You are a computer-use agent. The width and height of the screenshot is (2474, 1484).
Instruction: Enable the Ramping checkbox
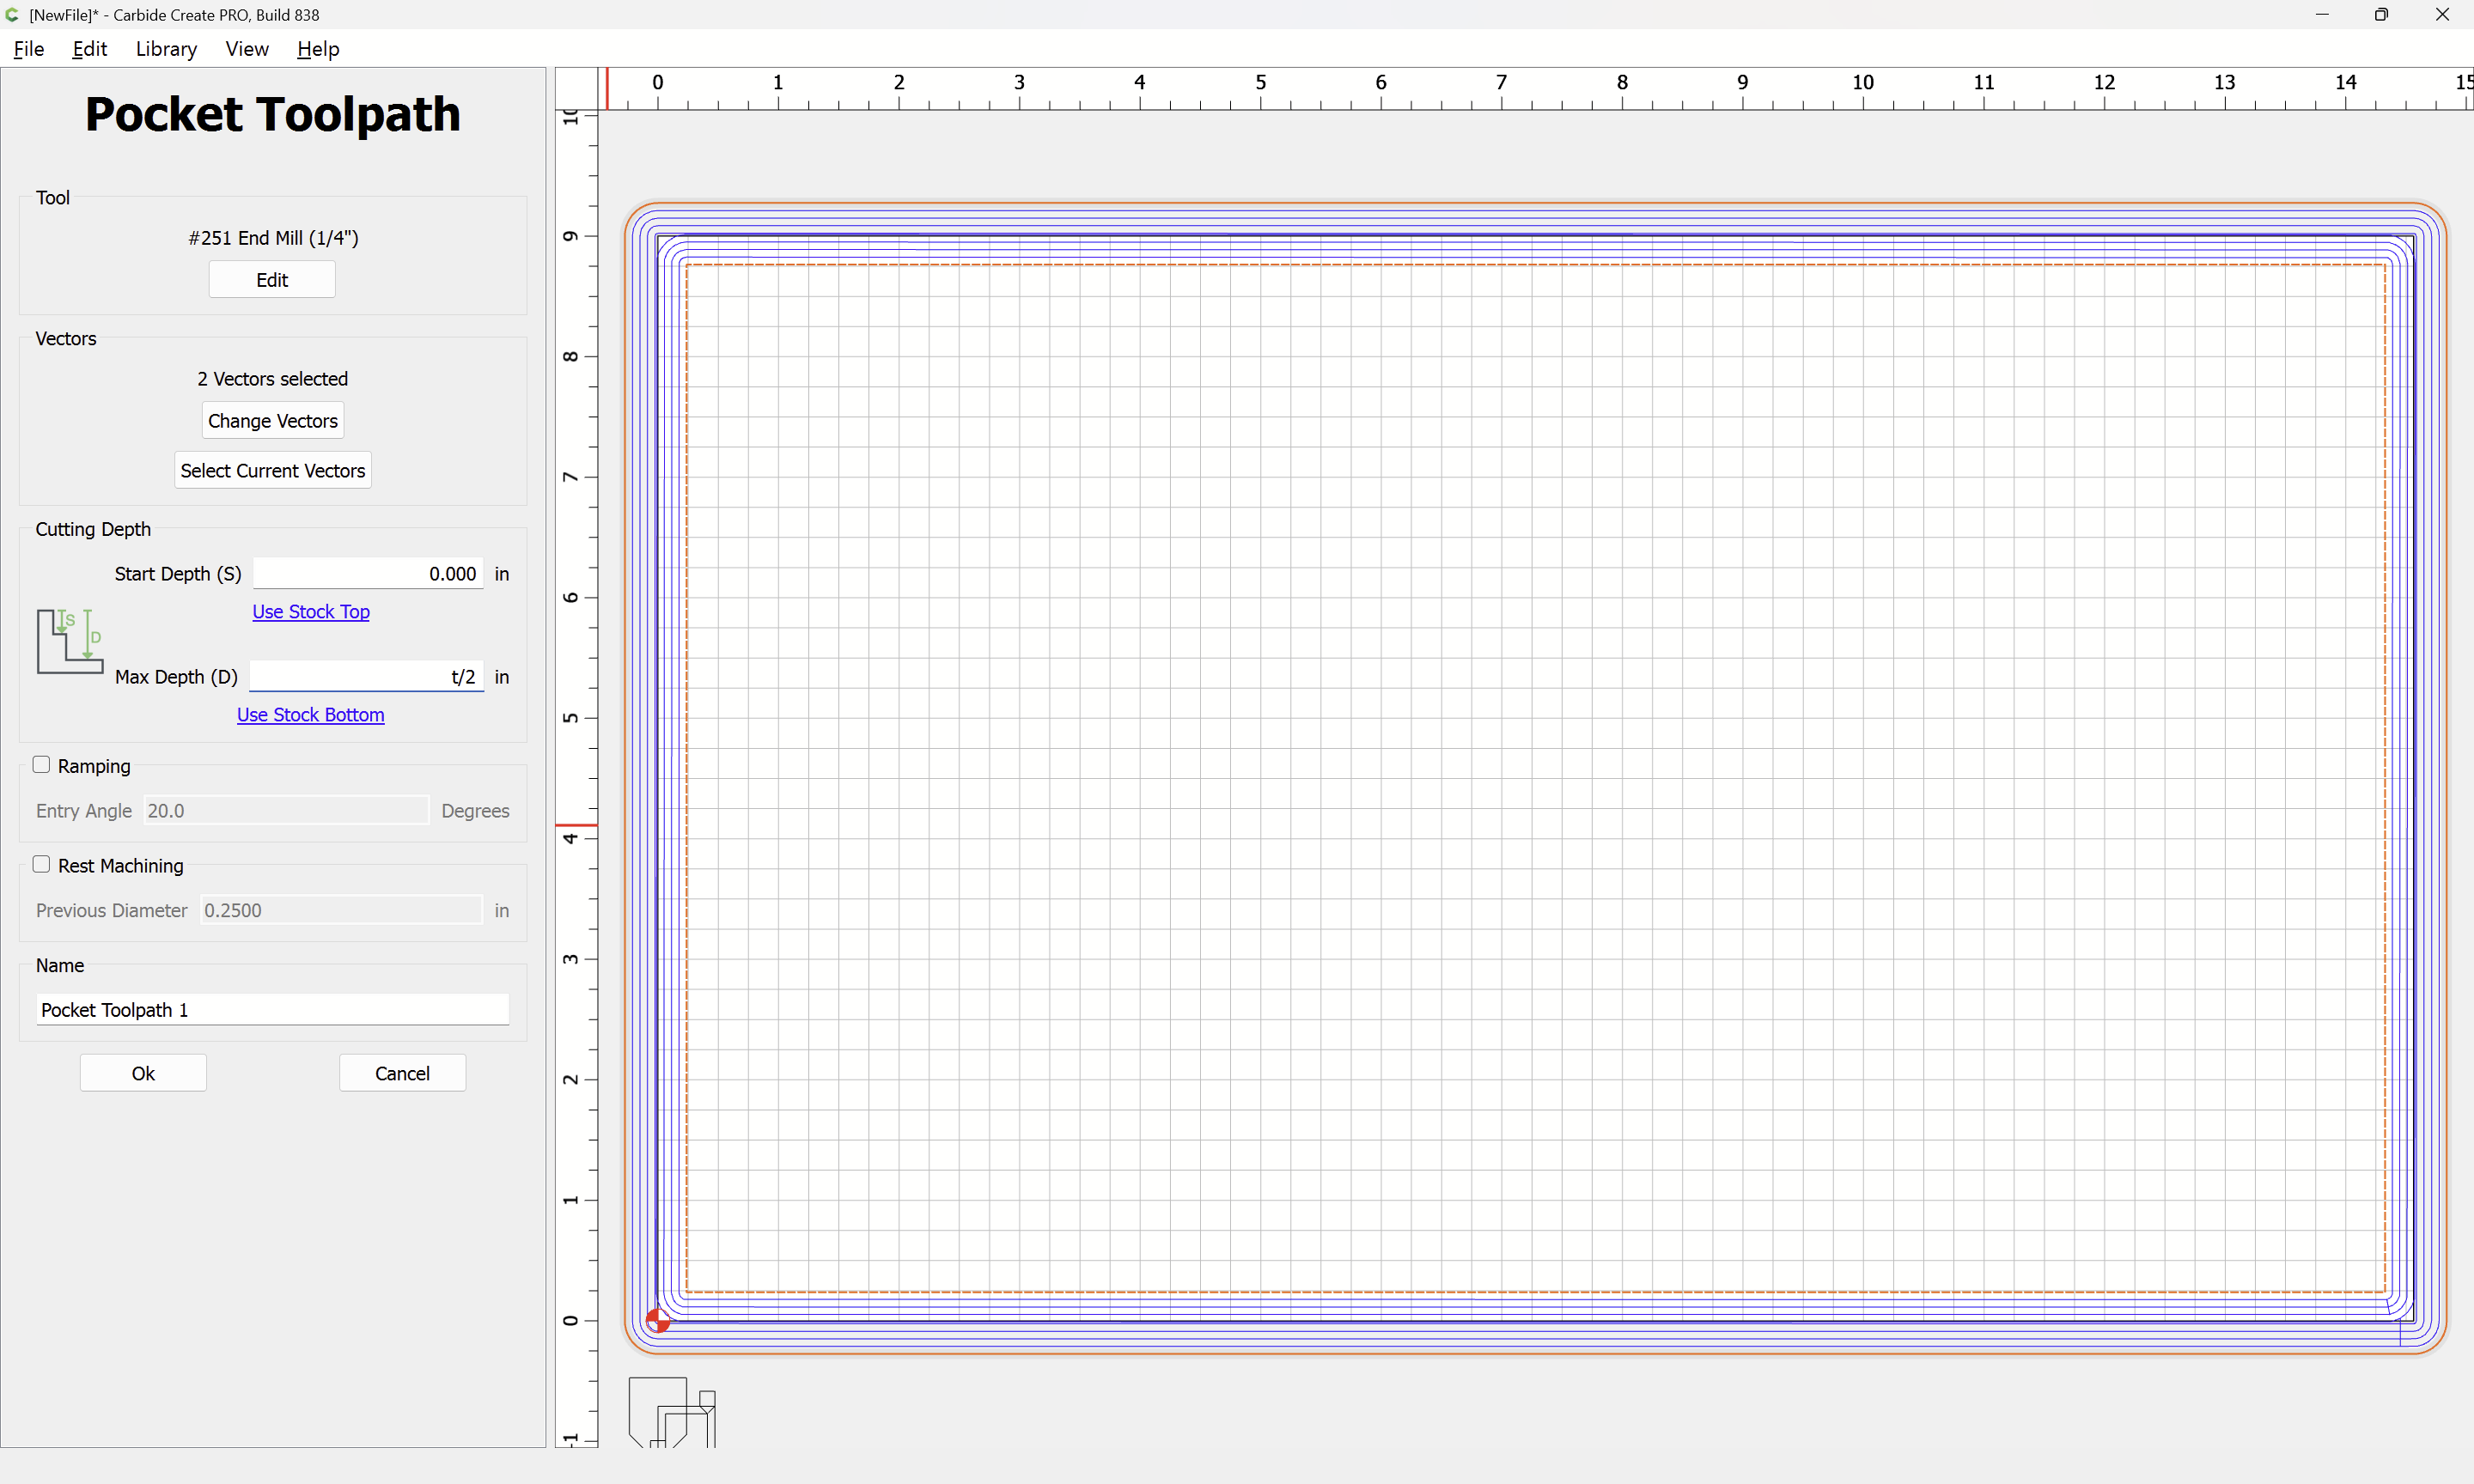tap(42, 765)
